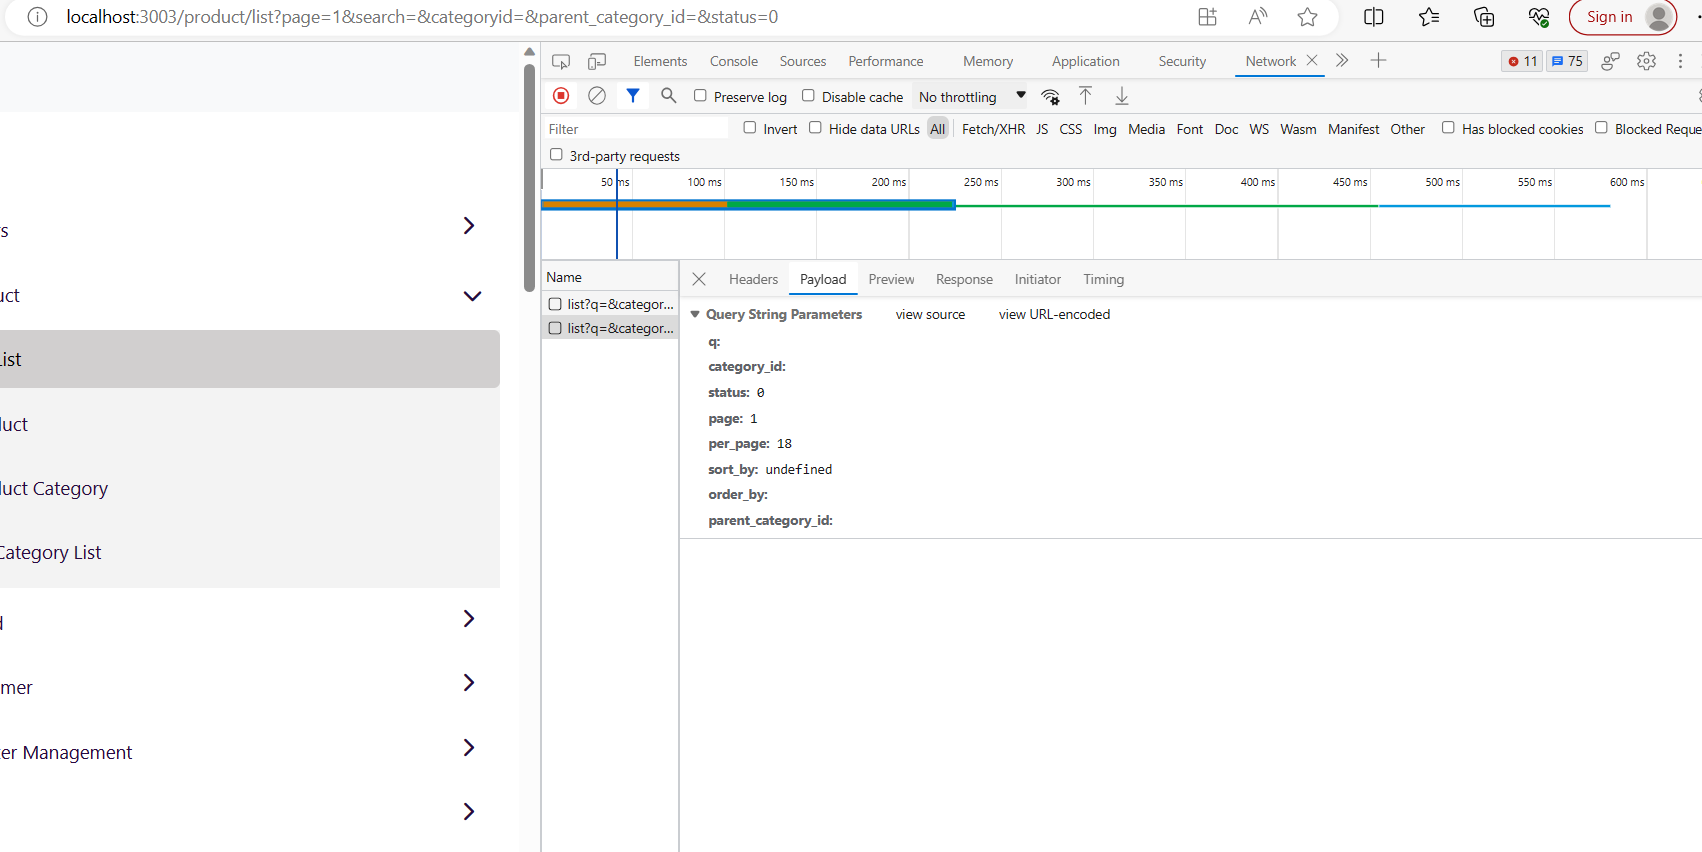Select the inspect element picker icon
Image resolution: width=1702 pixels, height=852 pixels.
[x=561, y=61]
